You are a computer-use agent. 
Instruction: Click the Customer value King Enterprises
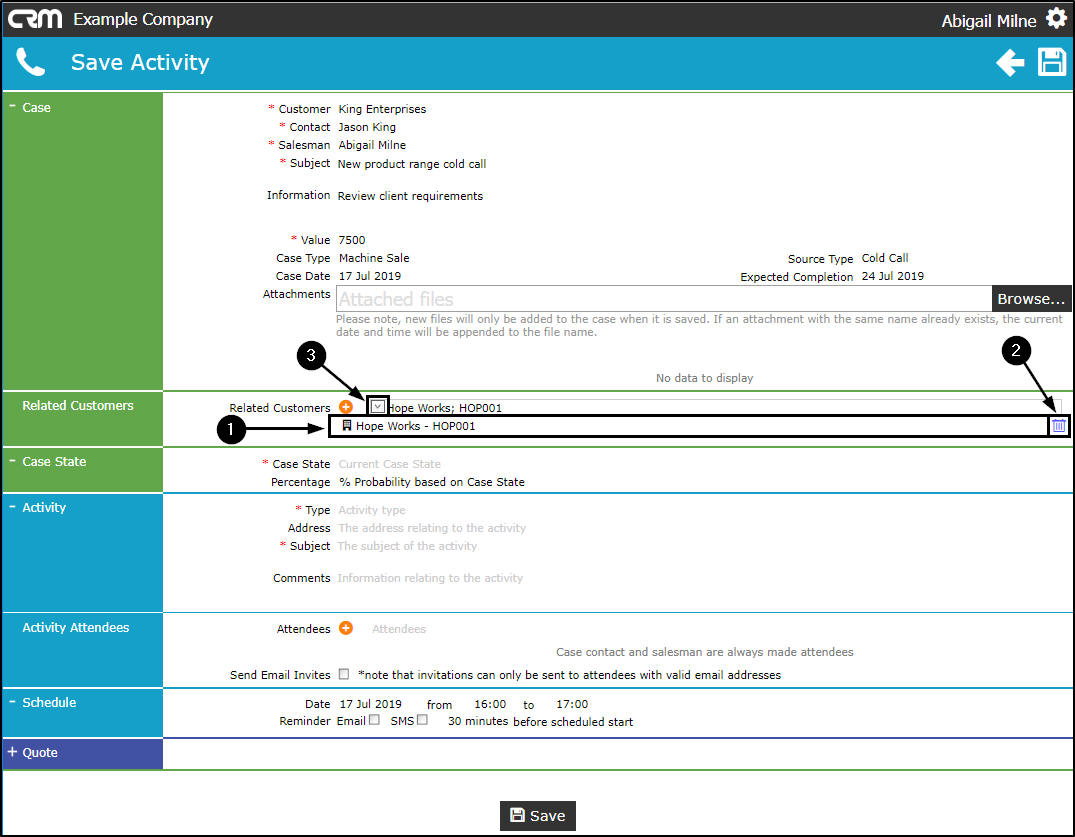[x=382, y=109]
